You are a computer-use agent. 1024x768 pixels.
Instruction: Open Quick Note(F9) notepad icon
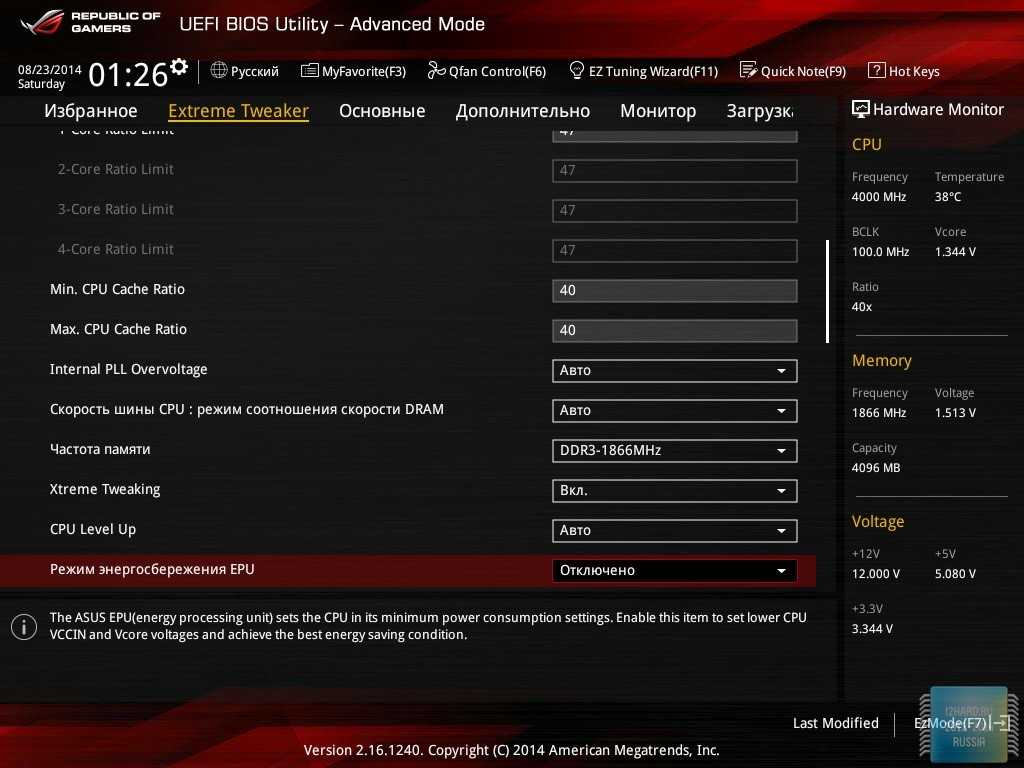click(748, 71)
